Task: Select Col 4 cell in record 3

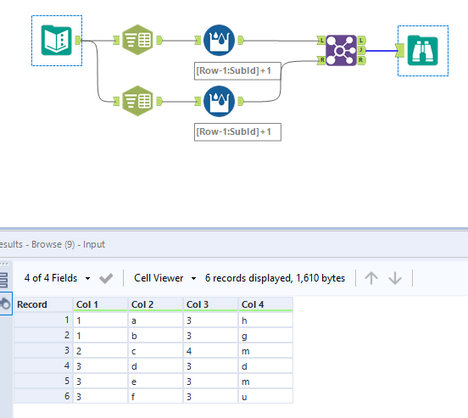Action: click(265, 351)
